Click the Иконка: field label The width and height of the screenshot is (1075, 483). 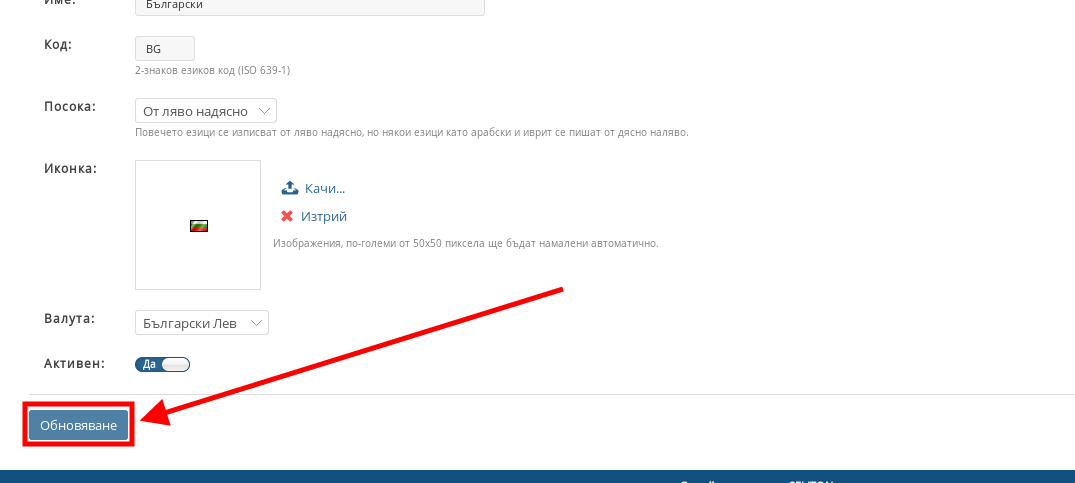(70, 168)
